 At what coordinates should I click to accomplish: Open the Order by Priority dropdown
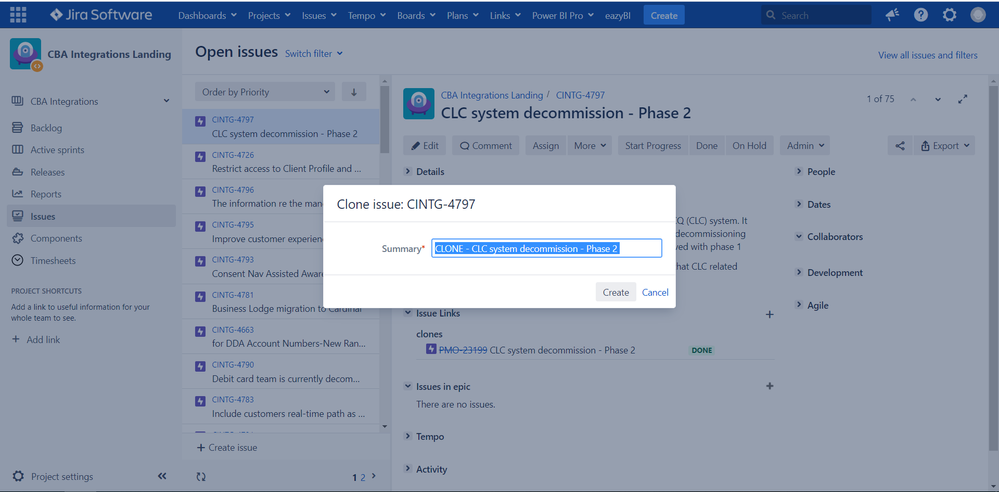265,92
